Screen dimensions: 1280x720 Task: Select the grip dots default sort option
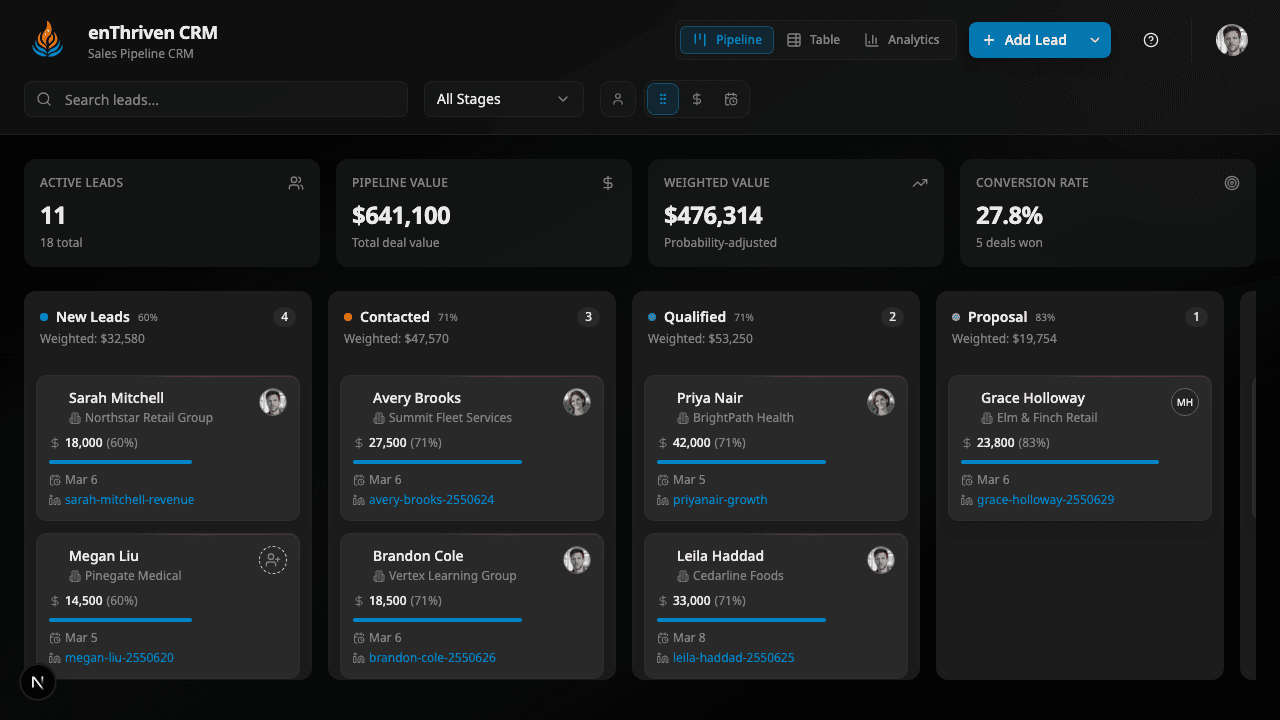point(663,99)
